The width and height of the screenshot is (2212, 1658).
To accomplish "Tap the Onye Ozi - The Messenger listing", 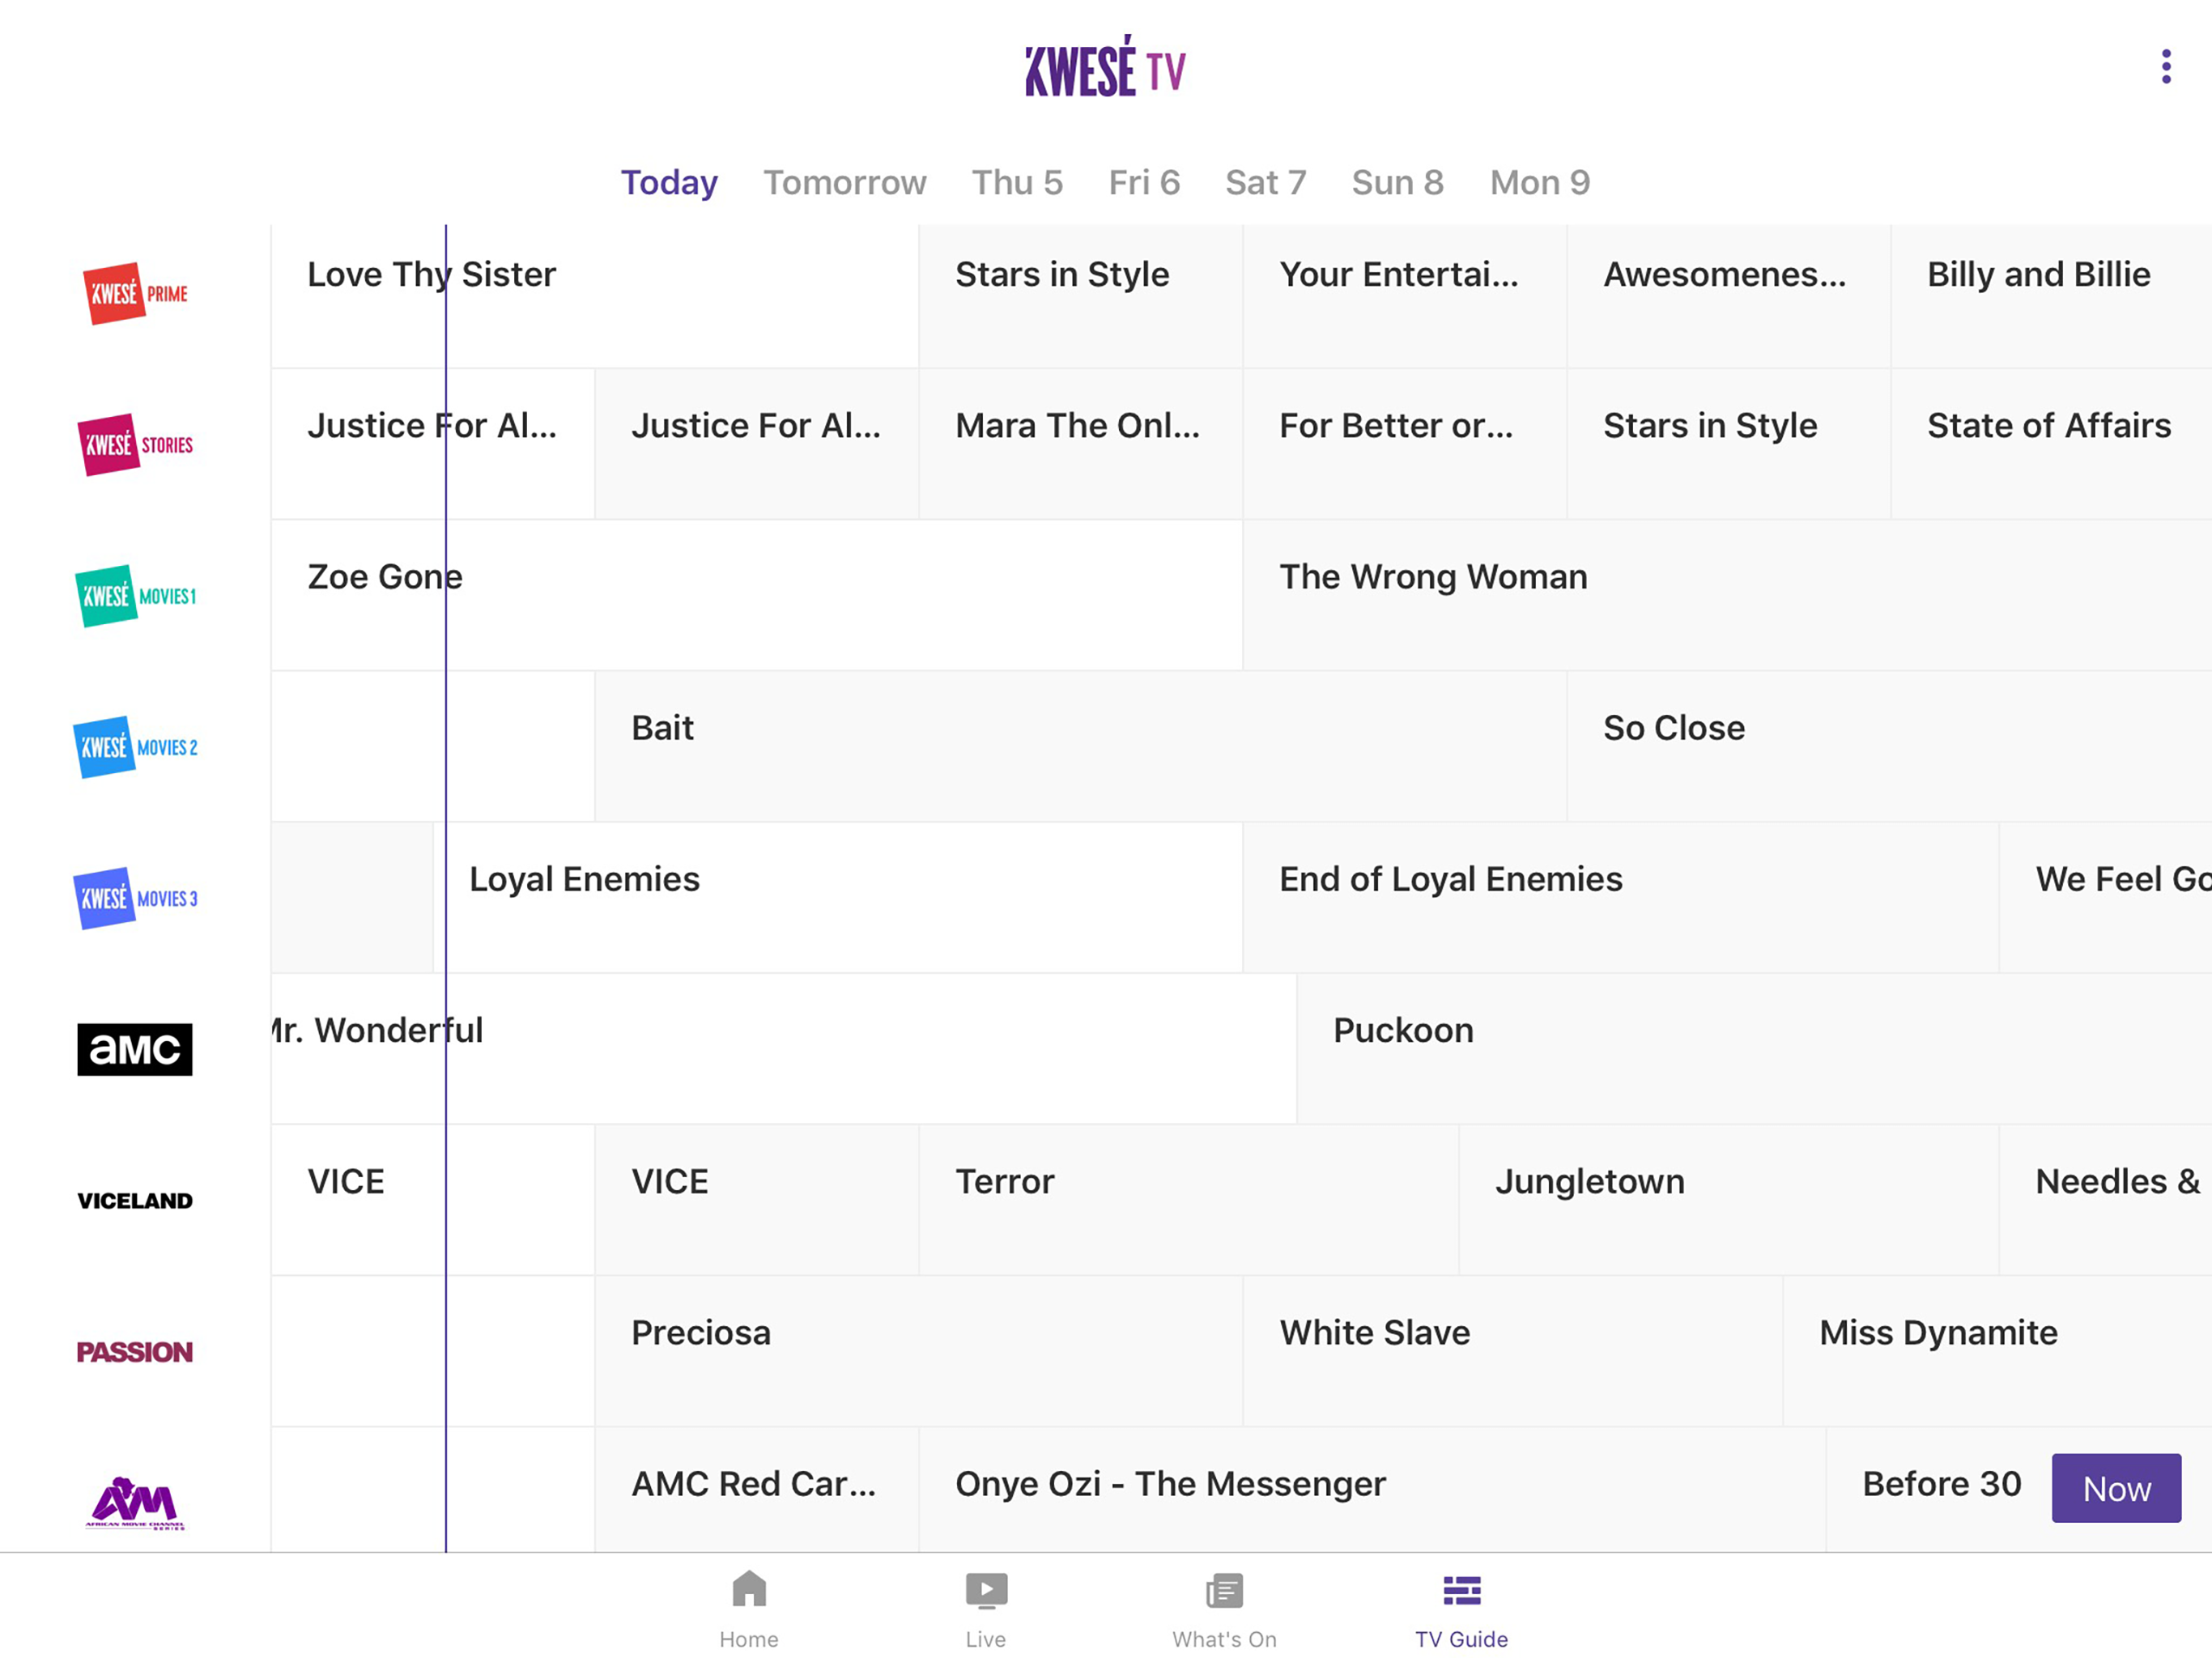I will 1372,1489.
